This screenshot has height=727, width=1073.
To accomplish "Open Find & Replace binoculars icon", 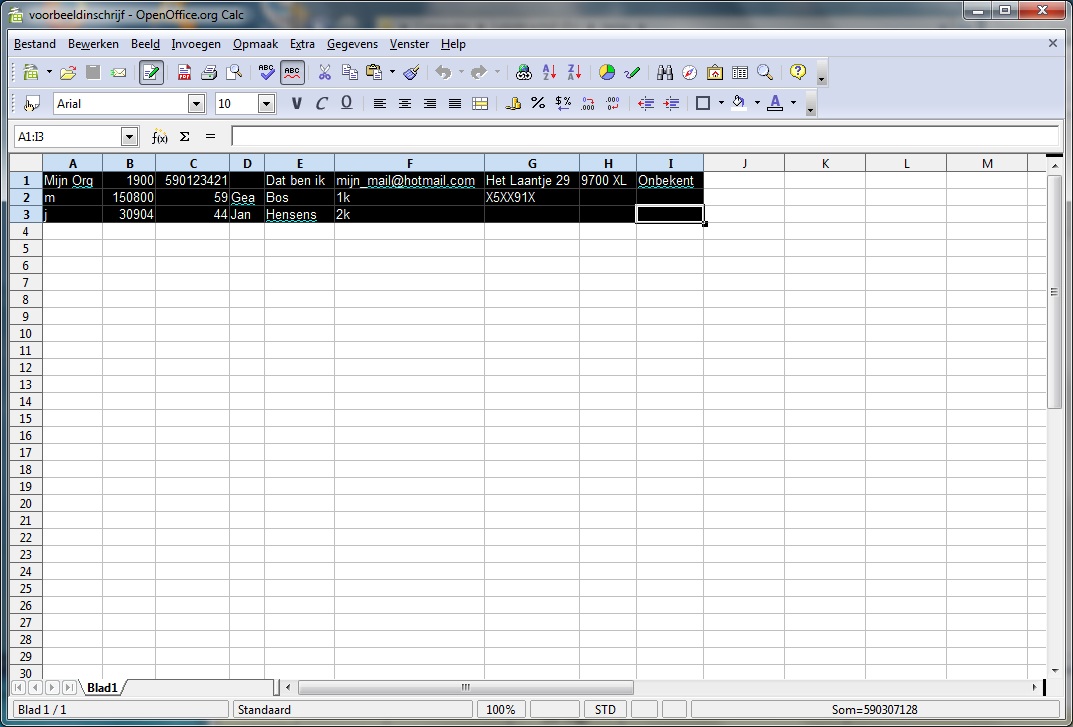I will 665,73.
